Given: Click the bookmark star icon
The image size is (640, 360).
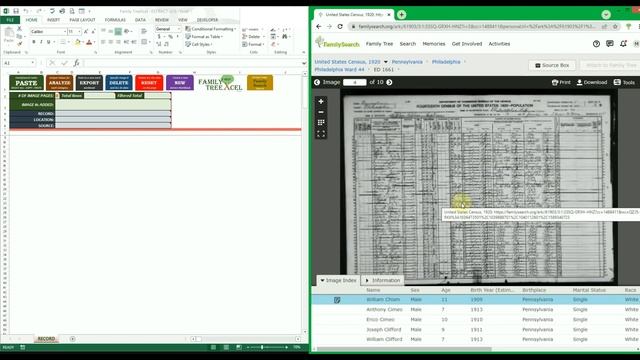Looking at the screenshot, I should point(615,27).
